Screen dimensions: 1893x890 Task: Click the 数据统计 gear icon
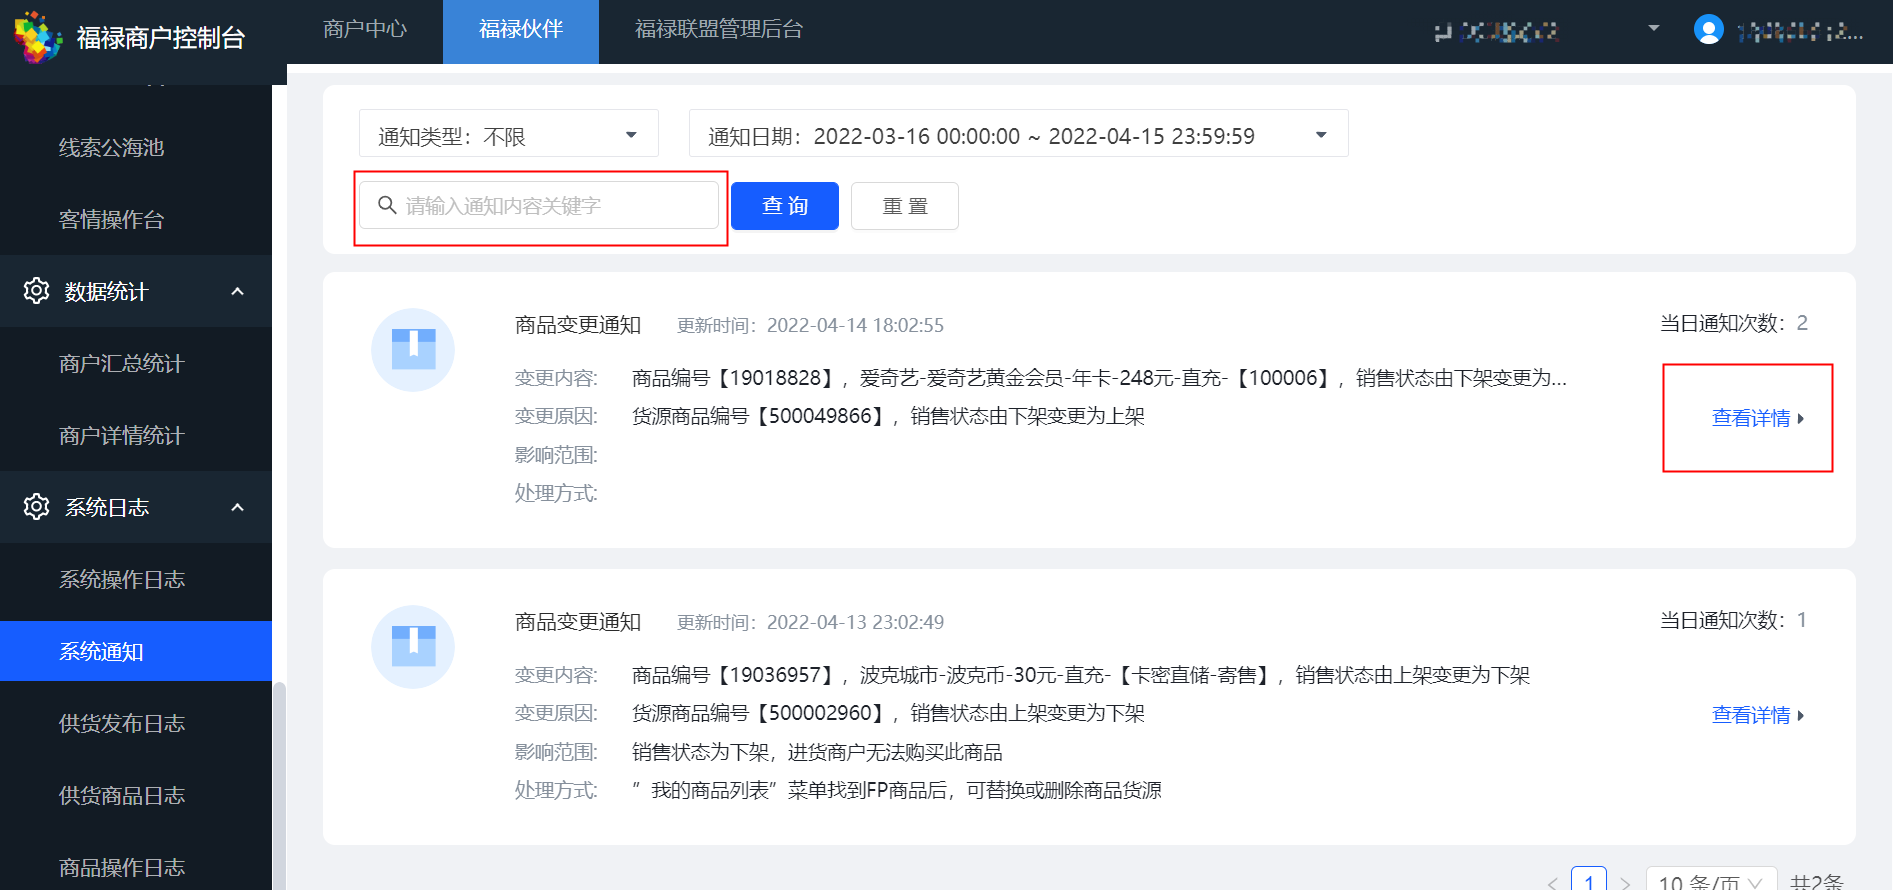tap(37, 291)
